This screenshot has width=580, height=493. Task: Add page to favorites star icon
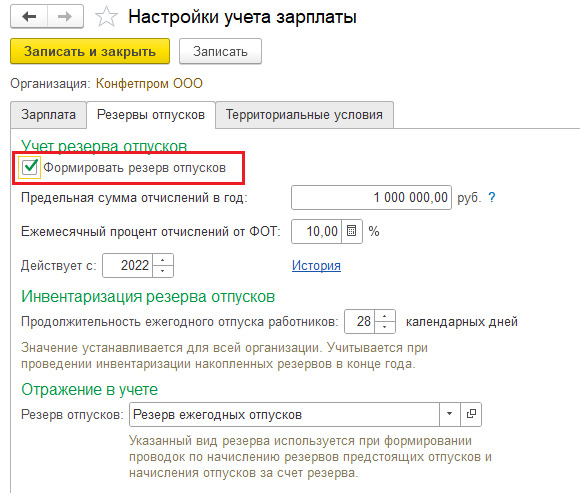106,17
